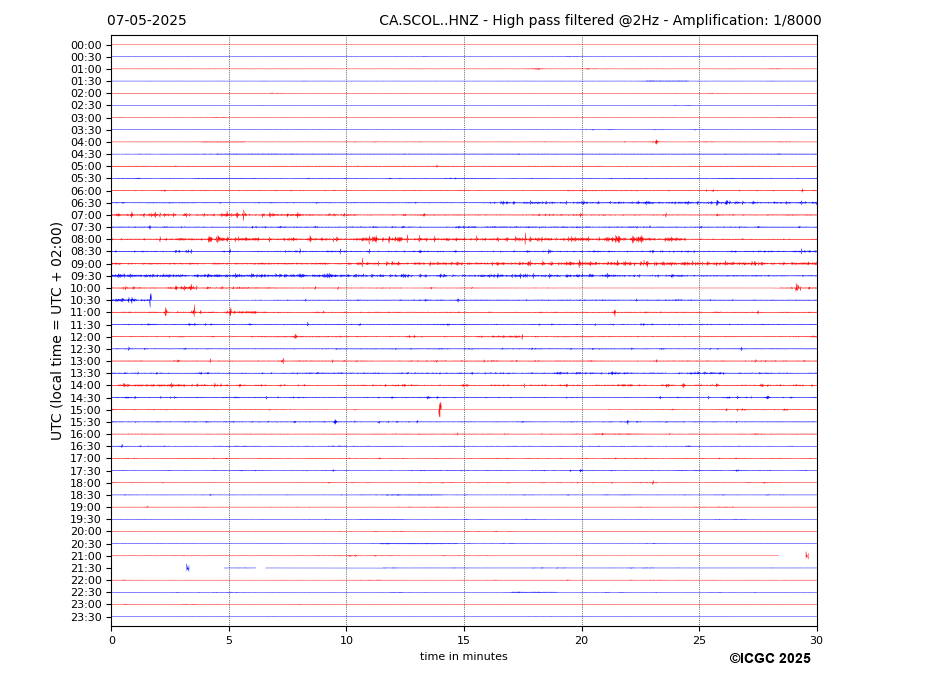This screenshot has height=696, width=927.
Task: Click the x-axis tick label 20
Action: click(x=582, y=640)
